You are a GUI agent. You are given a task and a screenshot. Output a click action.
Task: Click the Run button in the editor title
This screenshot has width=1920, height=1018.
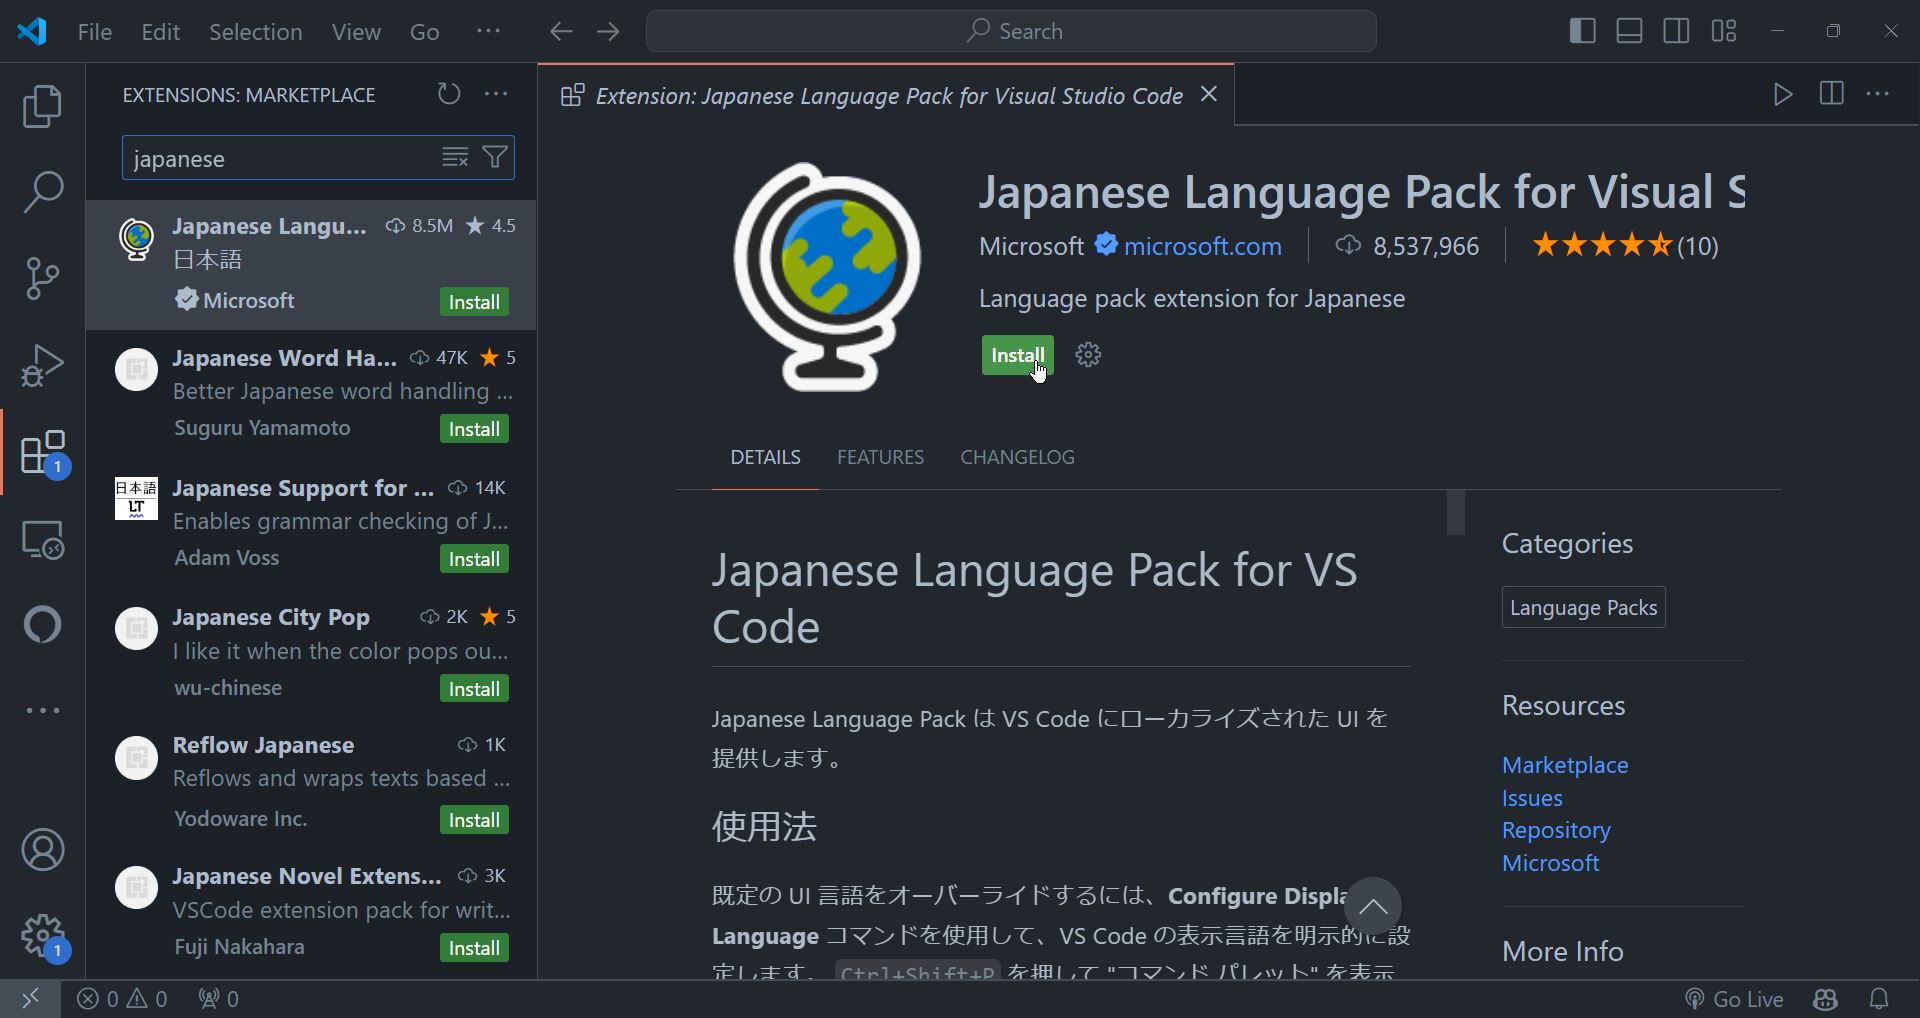coord(1783,94)
